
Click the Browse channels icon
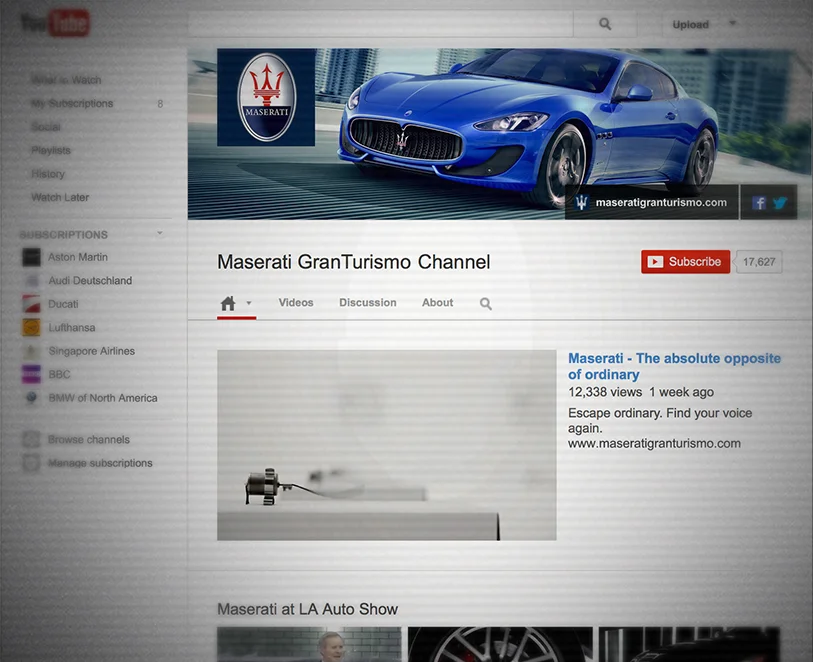point(31,439)
